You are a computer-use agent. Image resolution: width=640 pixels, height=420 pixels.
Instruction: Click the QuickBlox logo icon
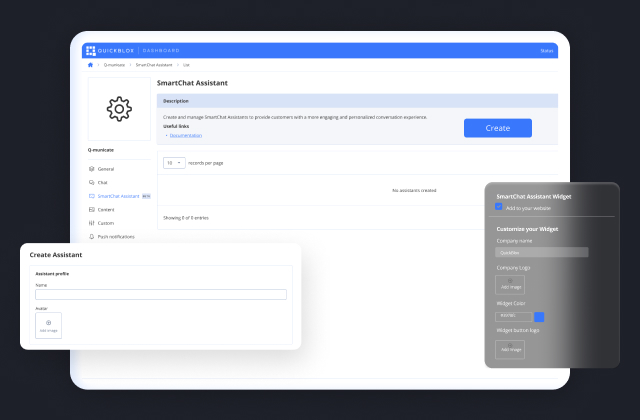(91, 51)
